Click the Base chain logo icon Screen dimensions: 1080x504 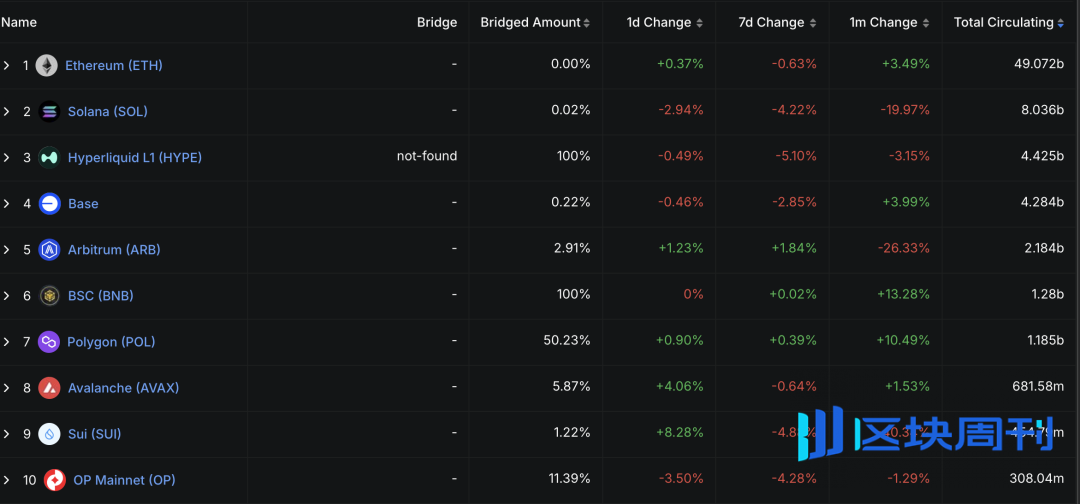pos(49,203)
